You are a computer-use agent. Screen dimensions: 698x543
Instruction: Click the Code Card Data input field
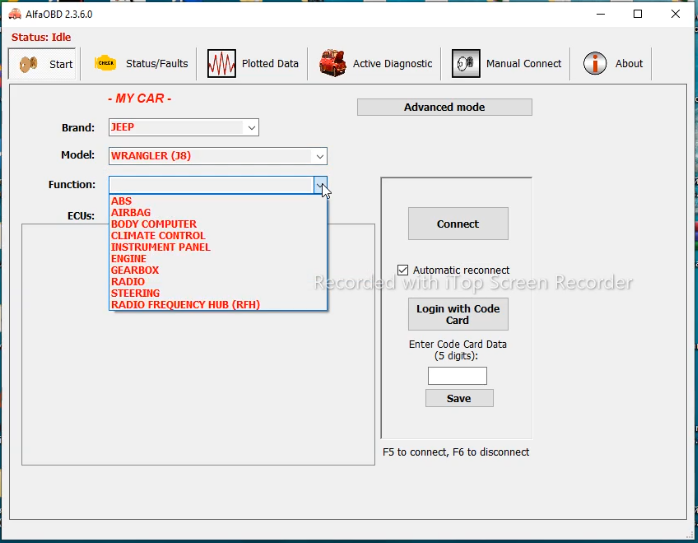pyautogui.click(x=457, y=376)
